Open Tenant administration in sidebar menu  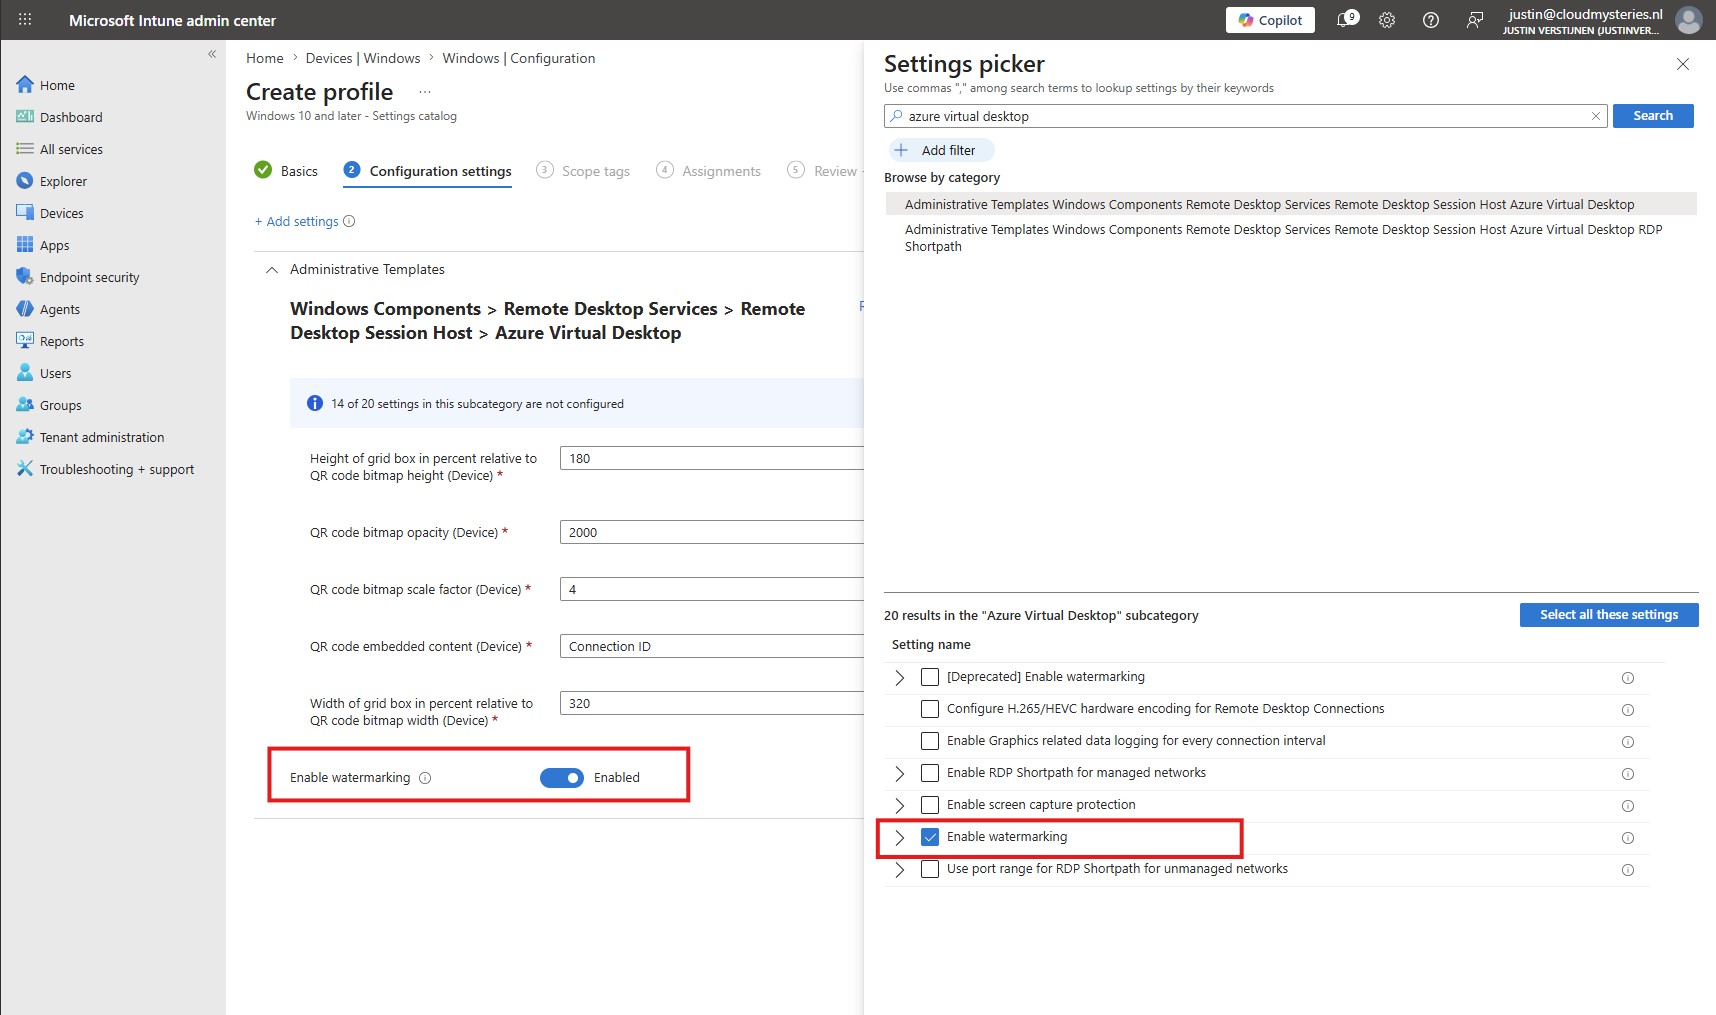pos(102,437)
